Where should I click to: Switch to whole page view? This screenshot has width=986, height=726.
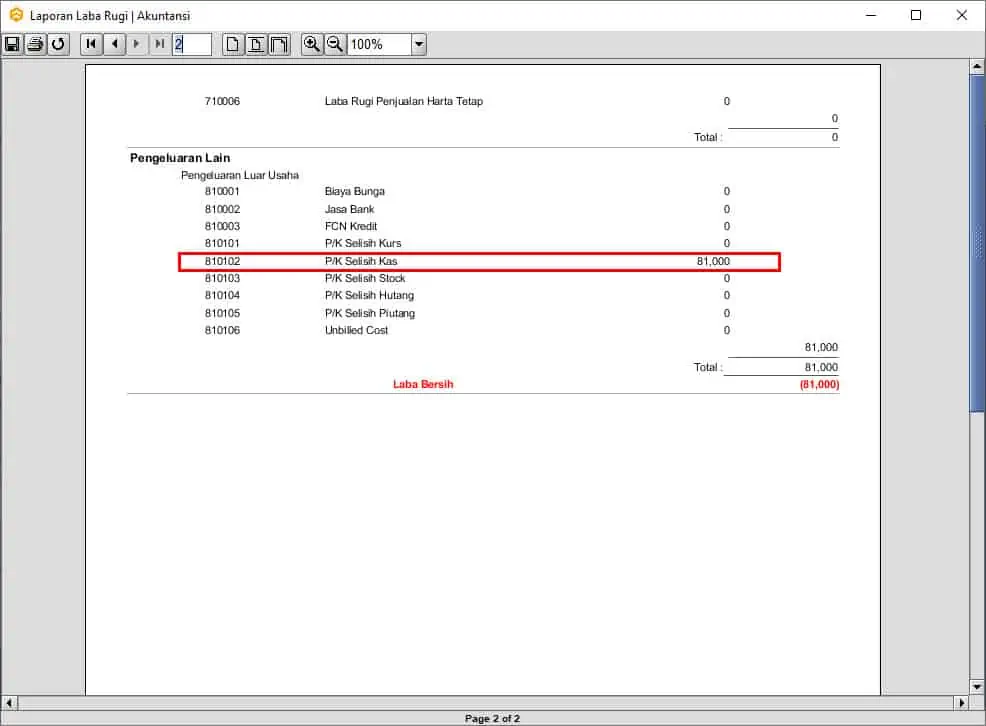coord(233,44)
